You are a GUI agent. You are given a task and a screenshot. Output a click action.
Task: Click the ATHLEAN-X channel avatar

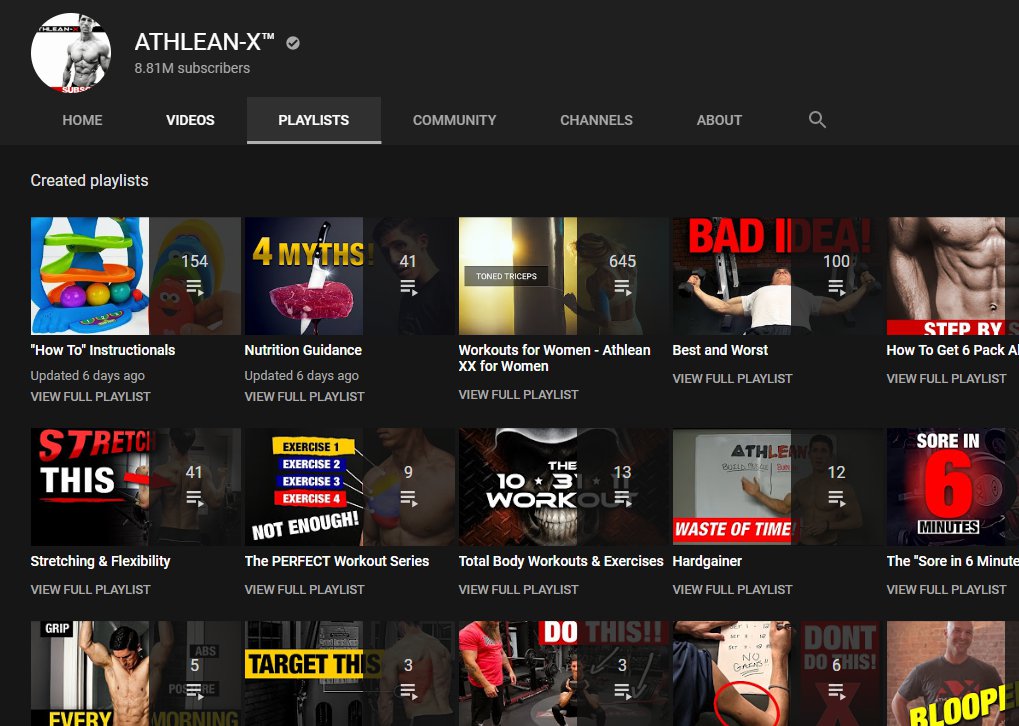[x=71, y=53]
